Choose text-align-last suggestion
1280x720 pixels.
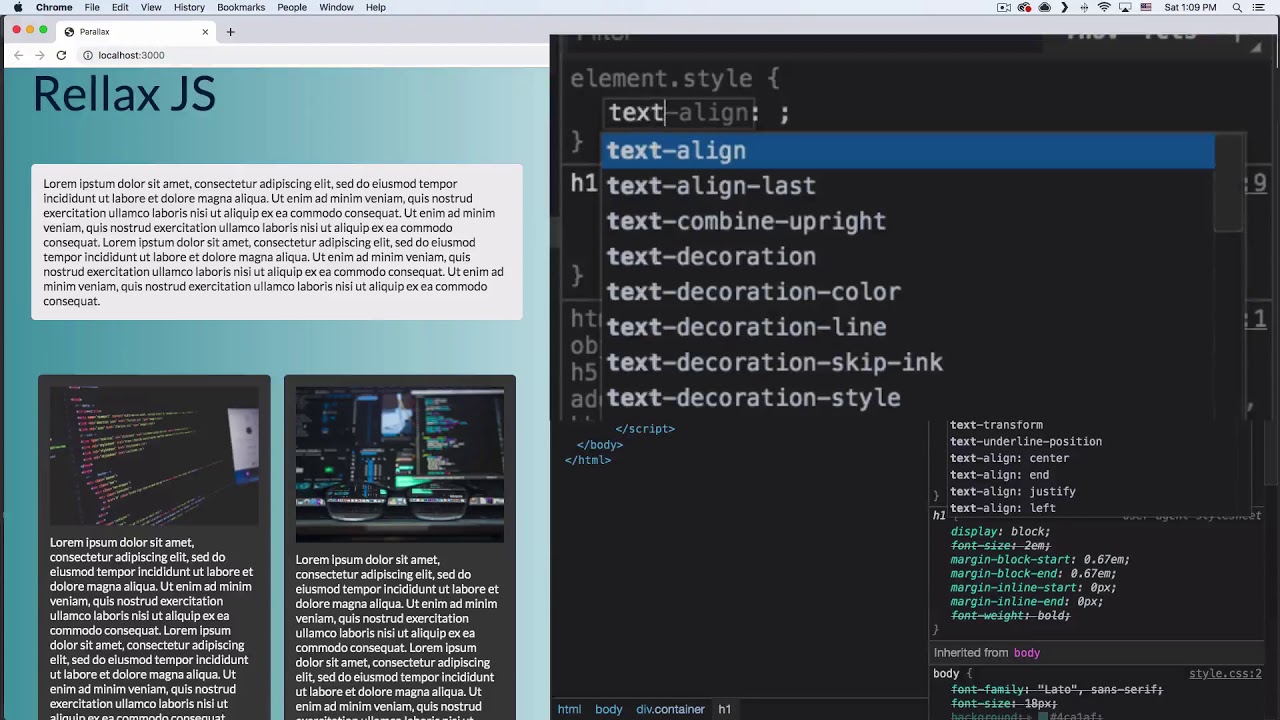tap(910, 186)
